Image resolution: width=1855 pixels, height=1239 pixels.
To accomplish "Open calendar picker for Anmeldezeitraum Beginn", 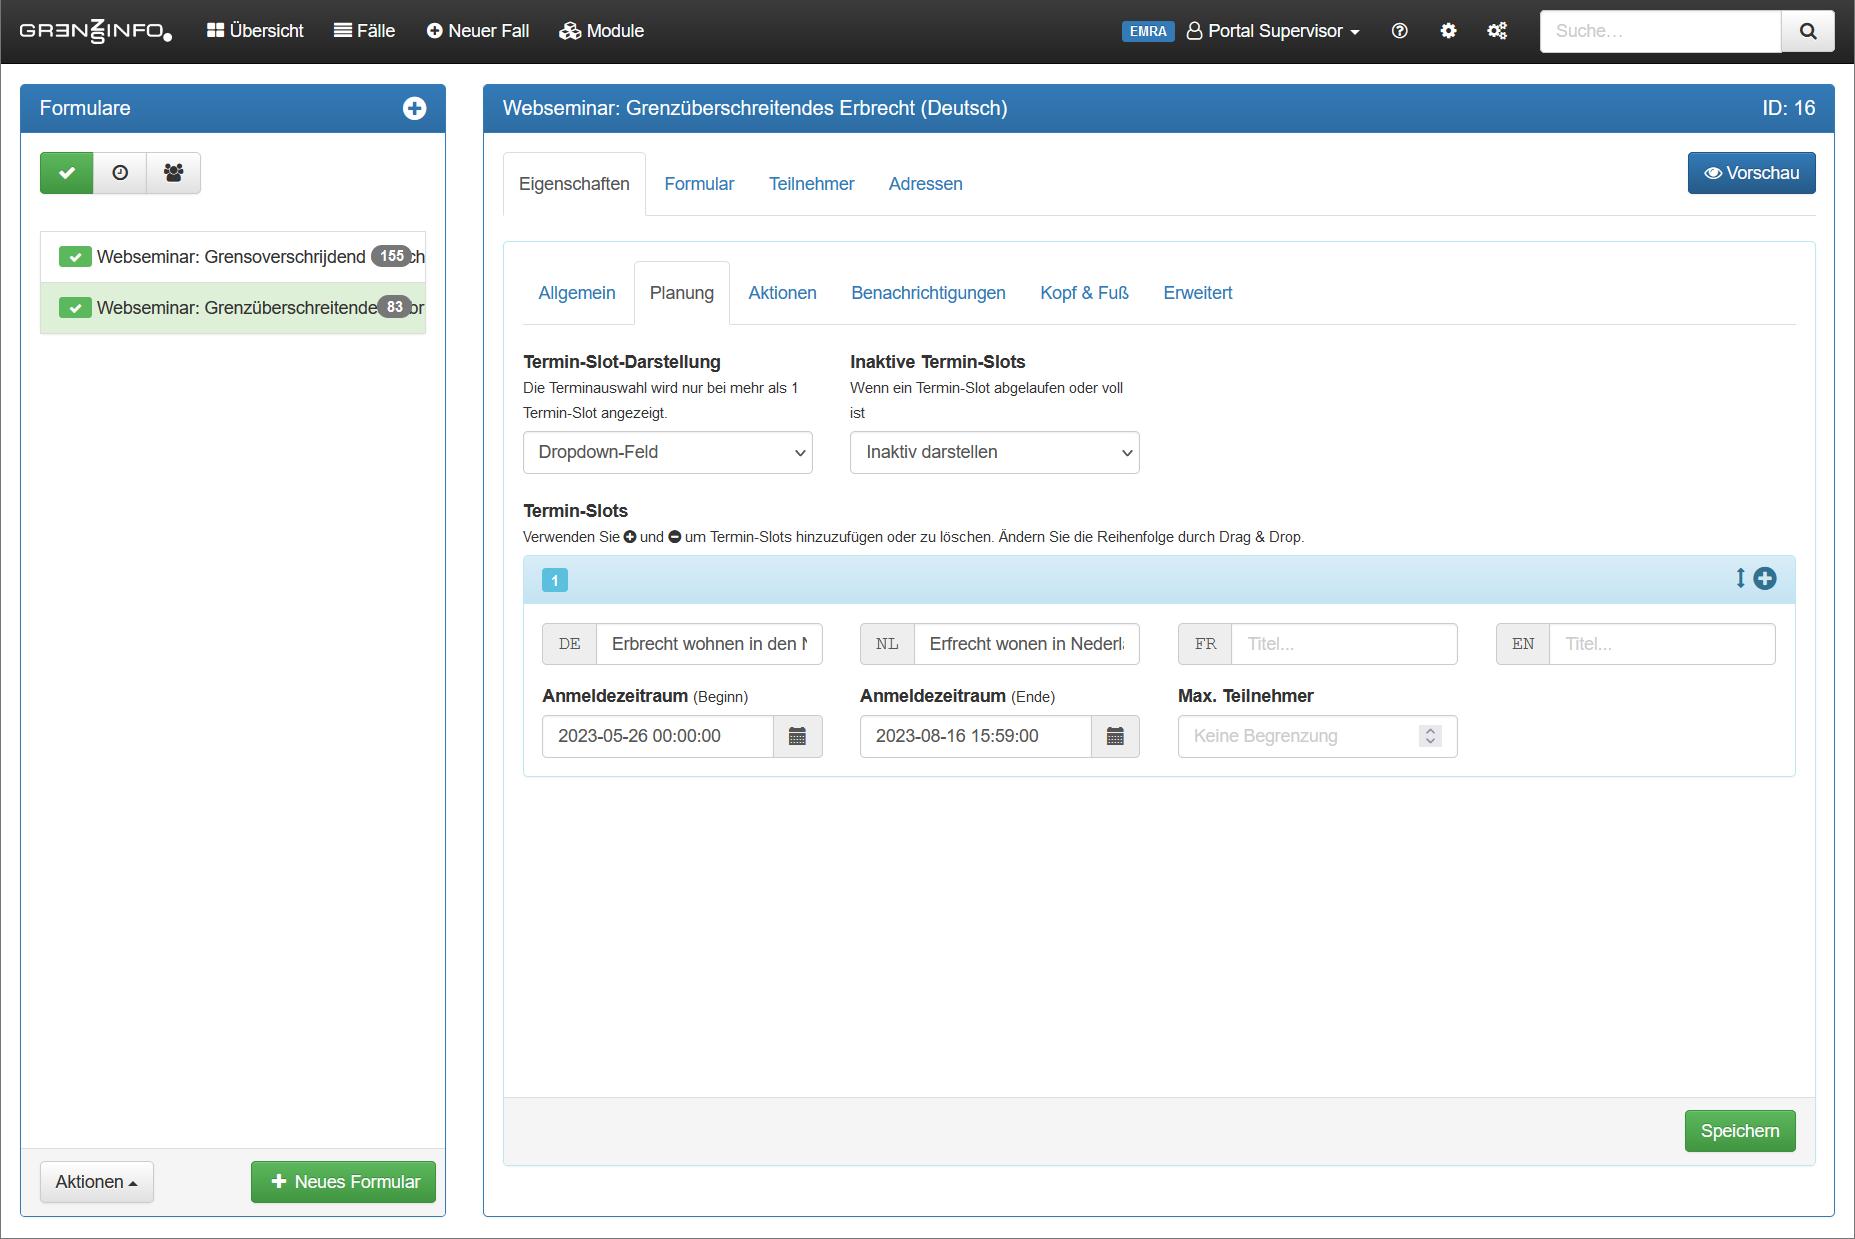I will pos(797,737).
